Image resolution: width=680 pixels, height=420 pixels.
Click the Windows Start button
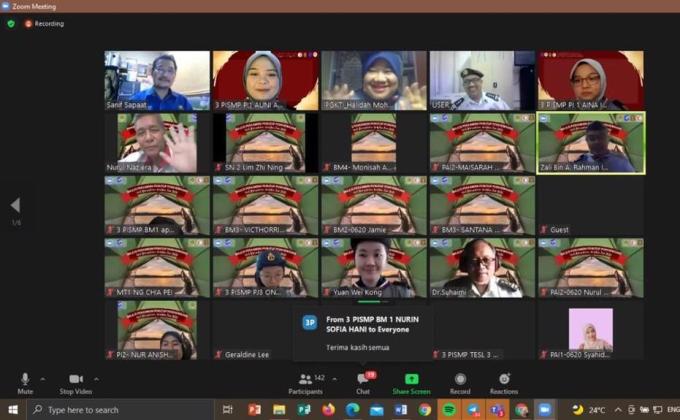(11, 410)
